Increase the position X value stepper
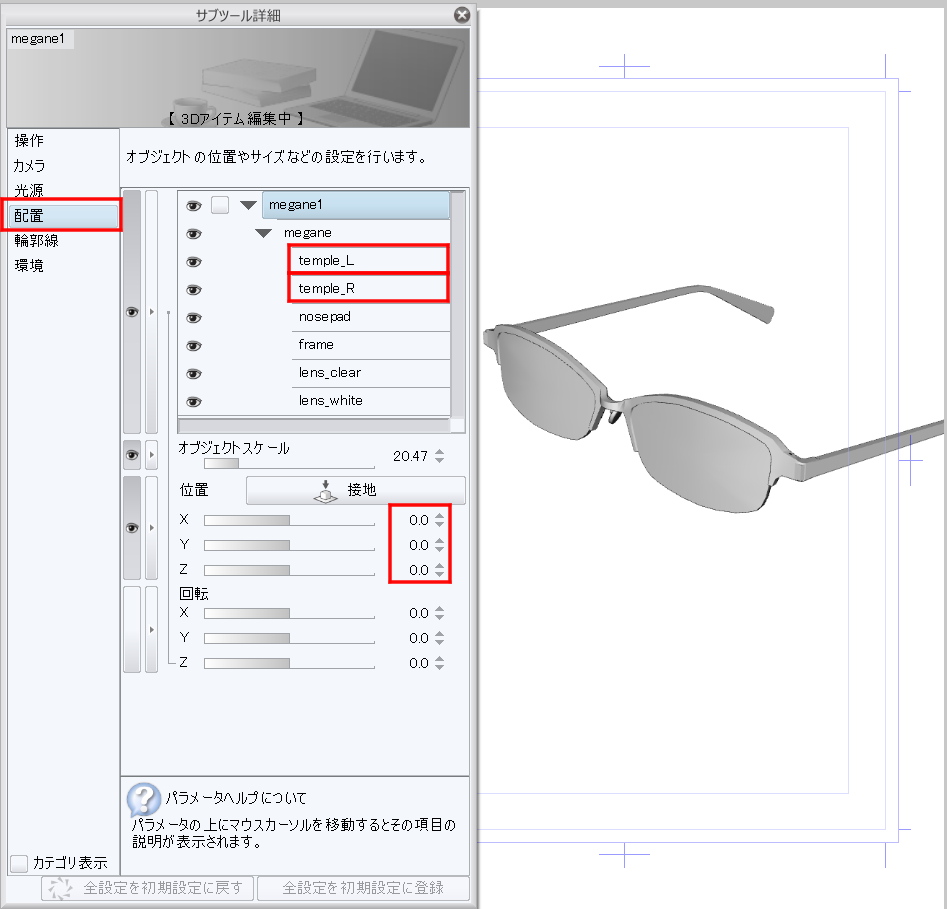 tap(440, 515)
